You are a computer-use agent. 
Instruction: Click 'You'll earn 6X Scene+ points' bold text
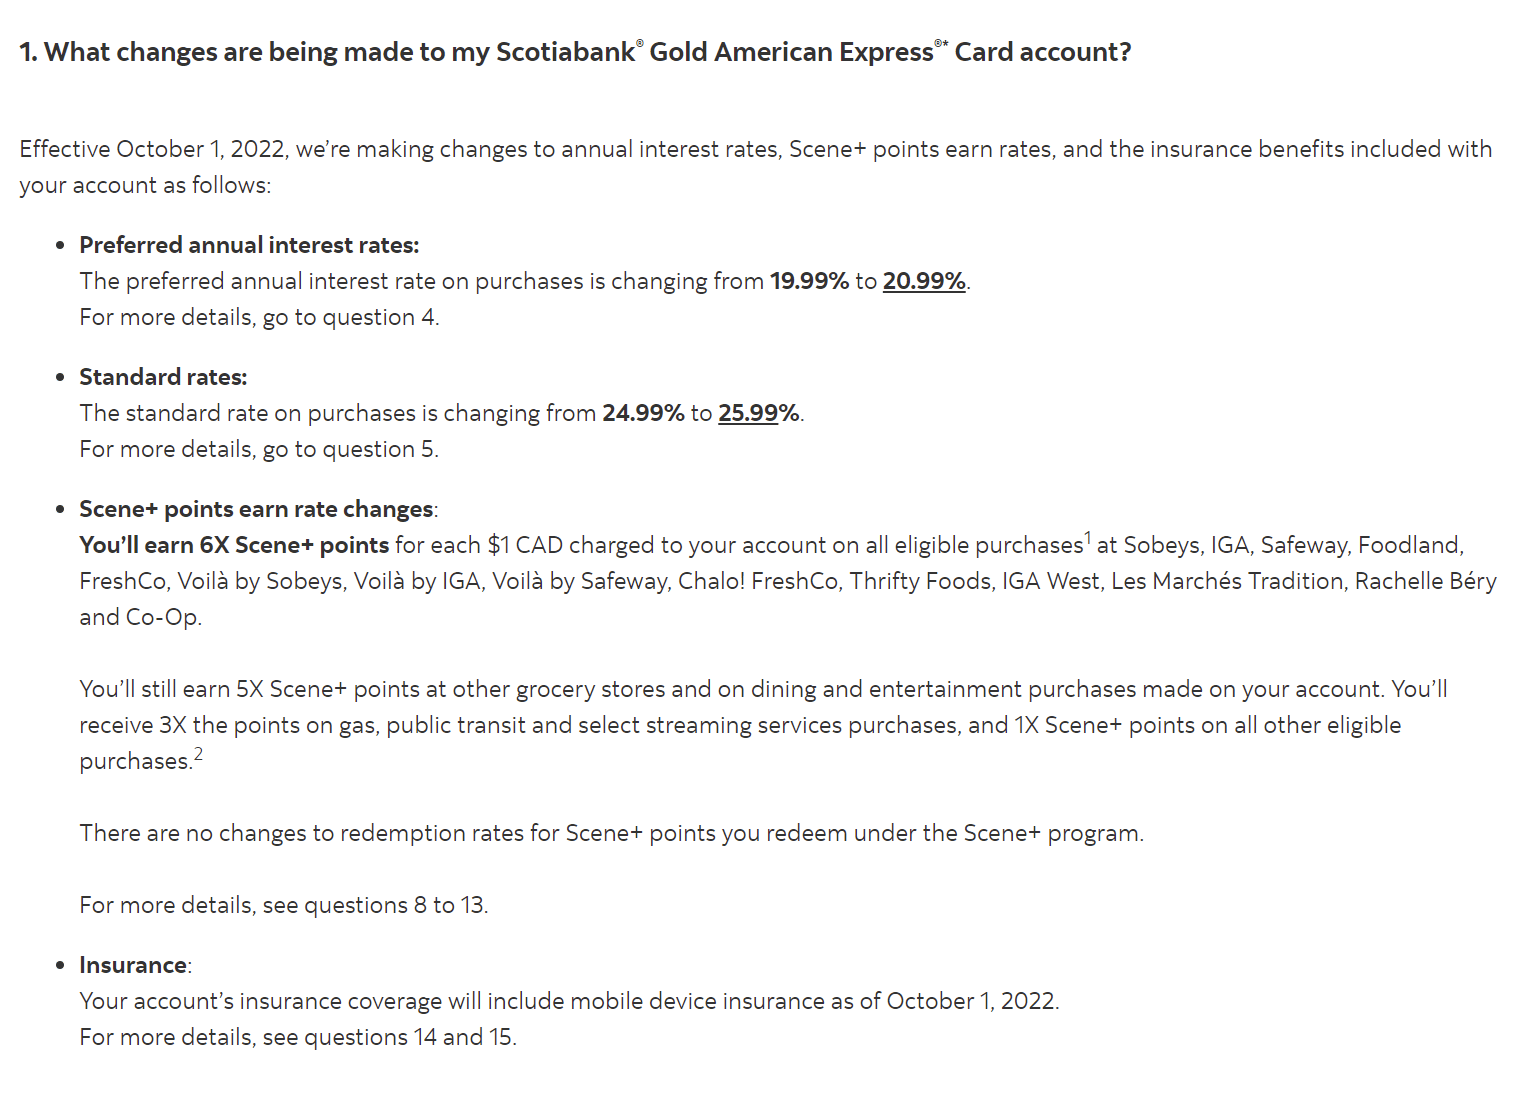(234, 545)
